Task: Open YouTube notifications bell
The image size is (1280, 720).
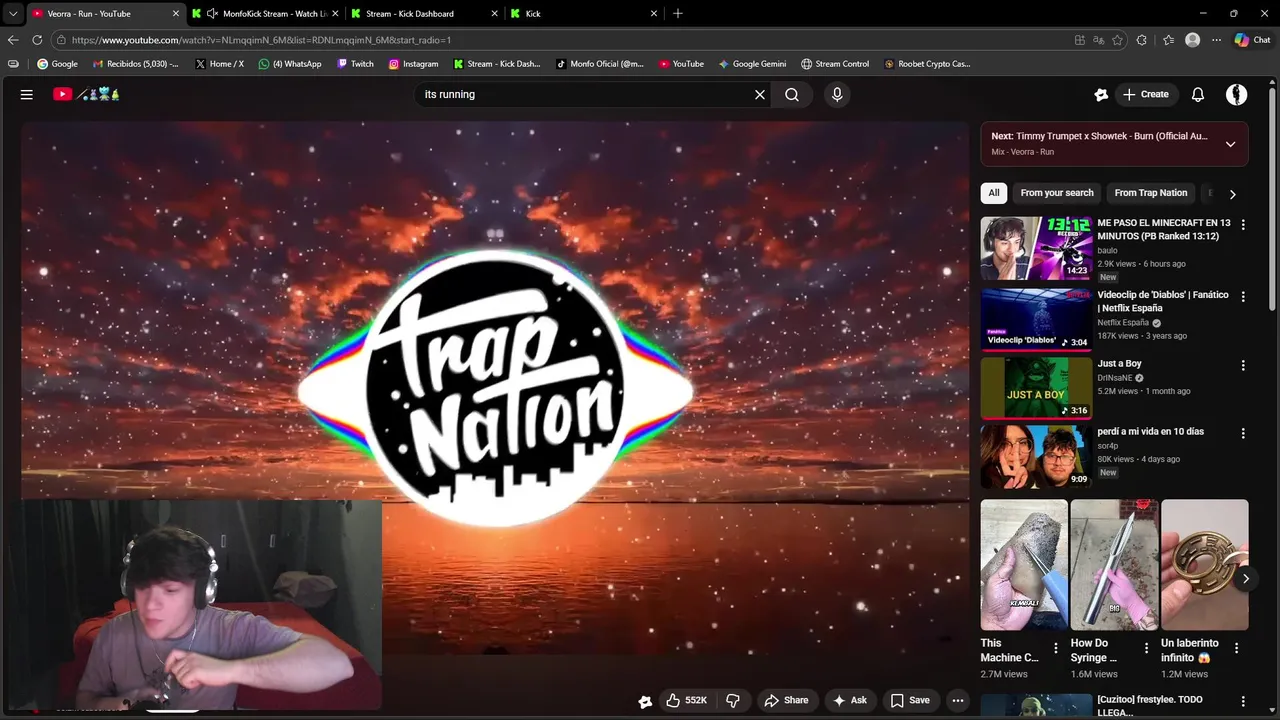Action: point(1198,94)
